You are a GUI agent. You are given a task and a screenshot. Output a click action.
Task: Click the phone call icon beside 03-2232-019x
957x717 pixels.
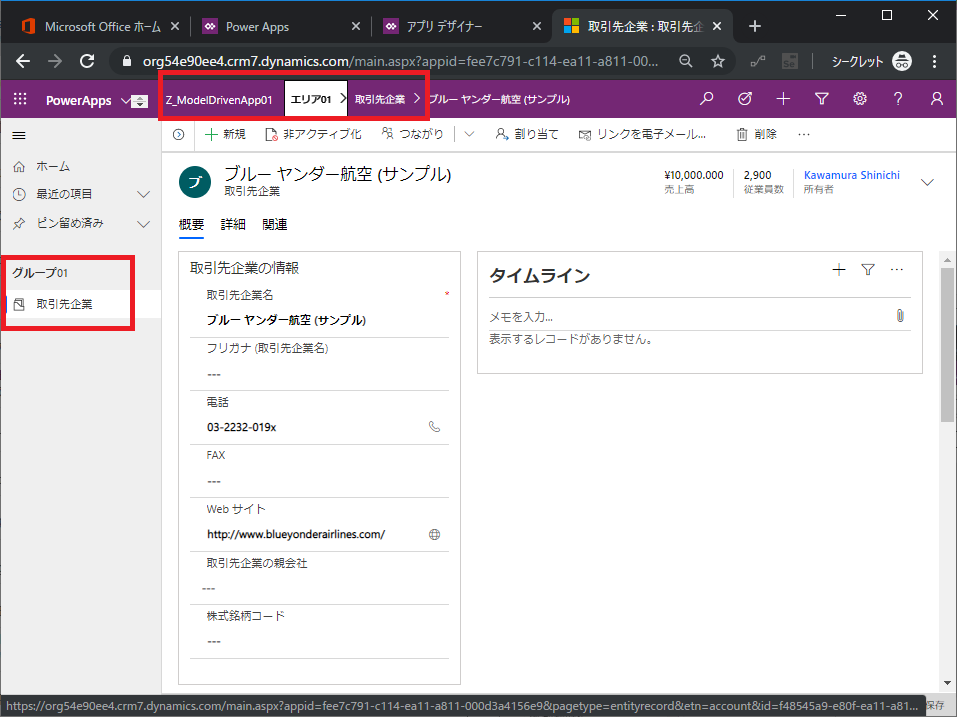[x=434, y=427]
